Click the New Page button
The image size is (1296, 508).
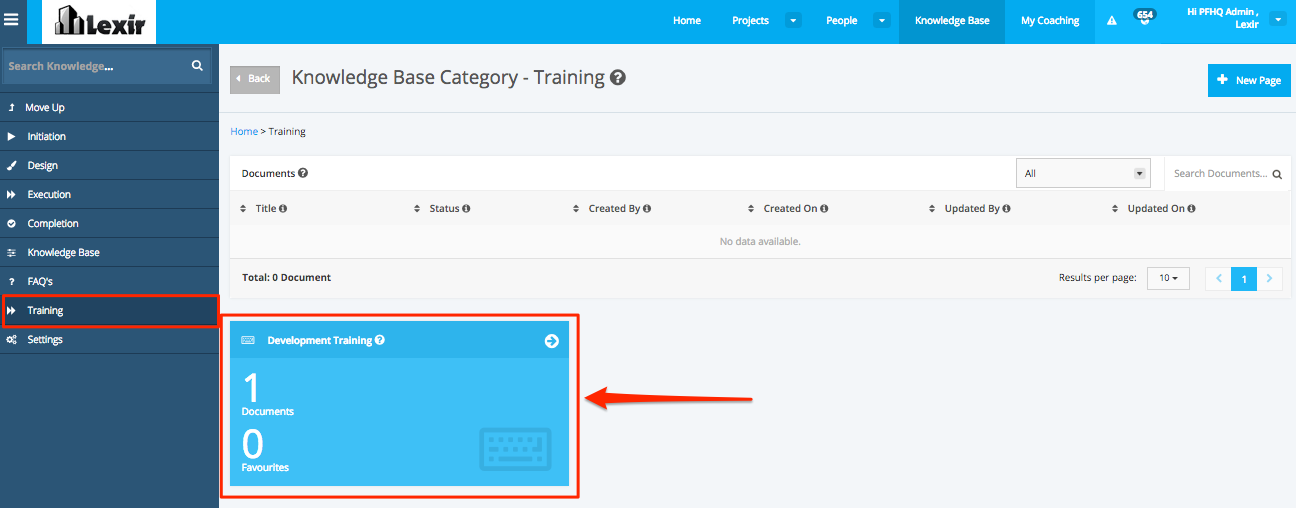pyautogui.click(x=1249, y=80)
